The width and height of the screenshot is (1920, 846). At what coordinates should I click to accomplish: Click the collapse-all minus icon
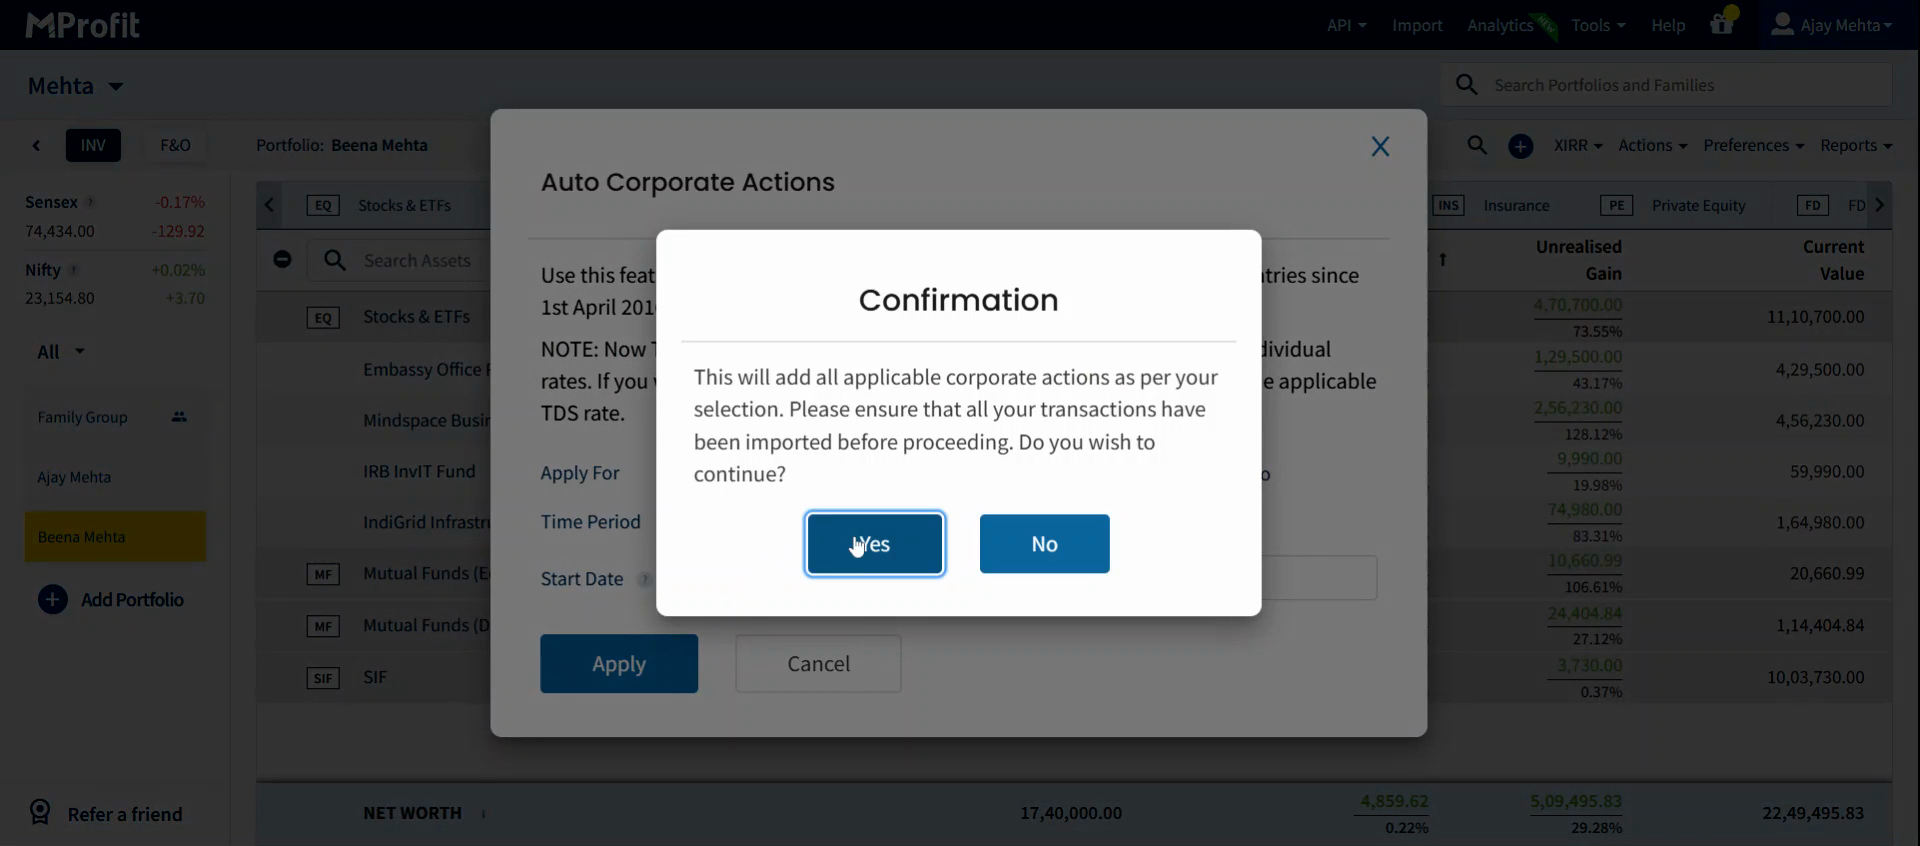[x=283, y=260]
